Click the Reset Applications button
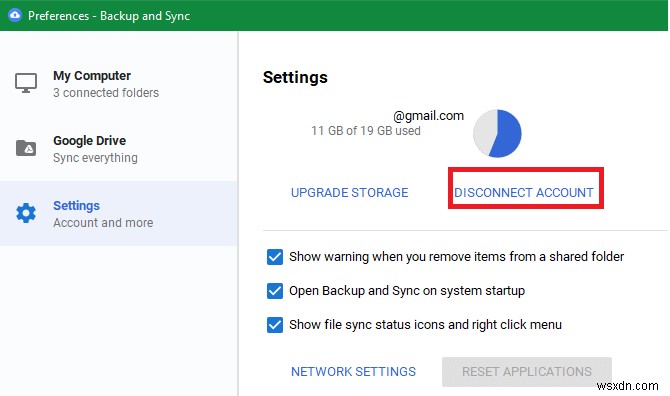670x396 pixels. tap(527, 372)
